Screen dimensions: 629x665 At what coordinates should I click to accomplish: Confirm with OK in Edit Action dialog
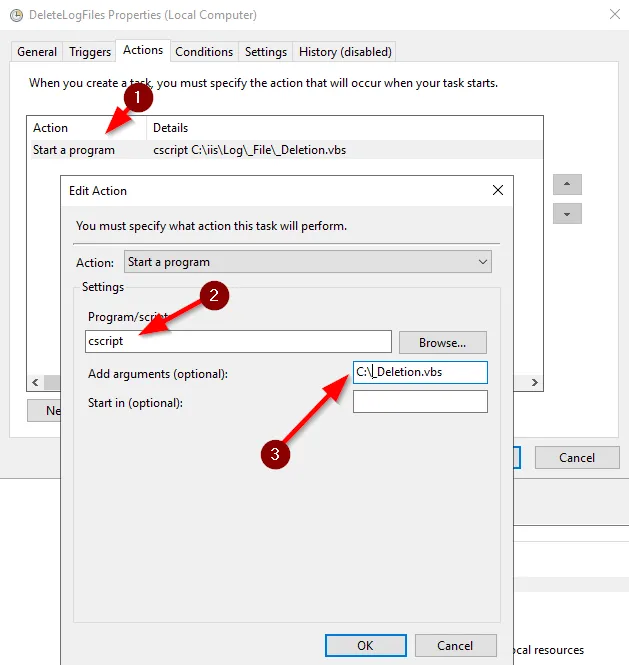tap(365, 645)
